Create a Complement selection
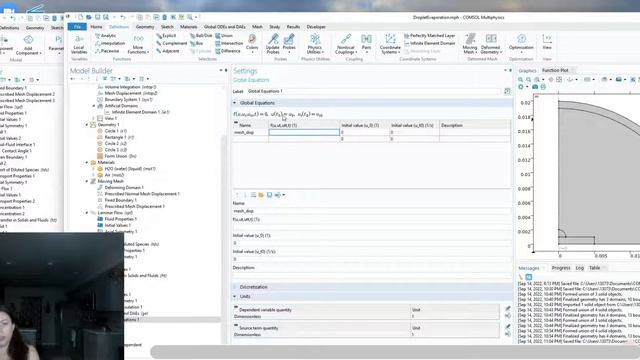 pos(171,43)
